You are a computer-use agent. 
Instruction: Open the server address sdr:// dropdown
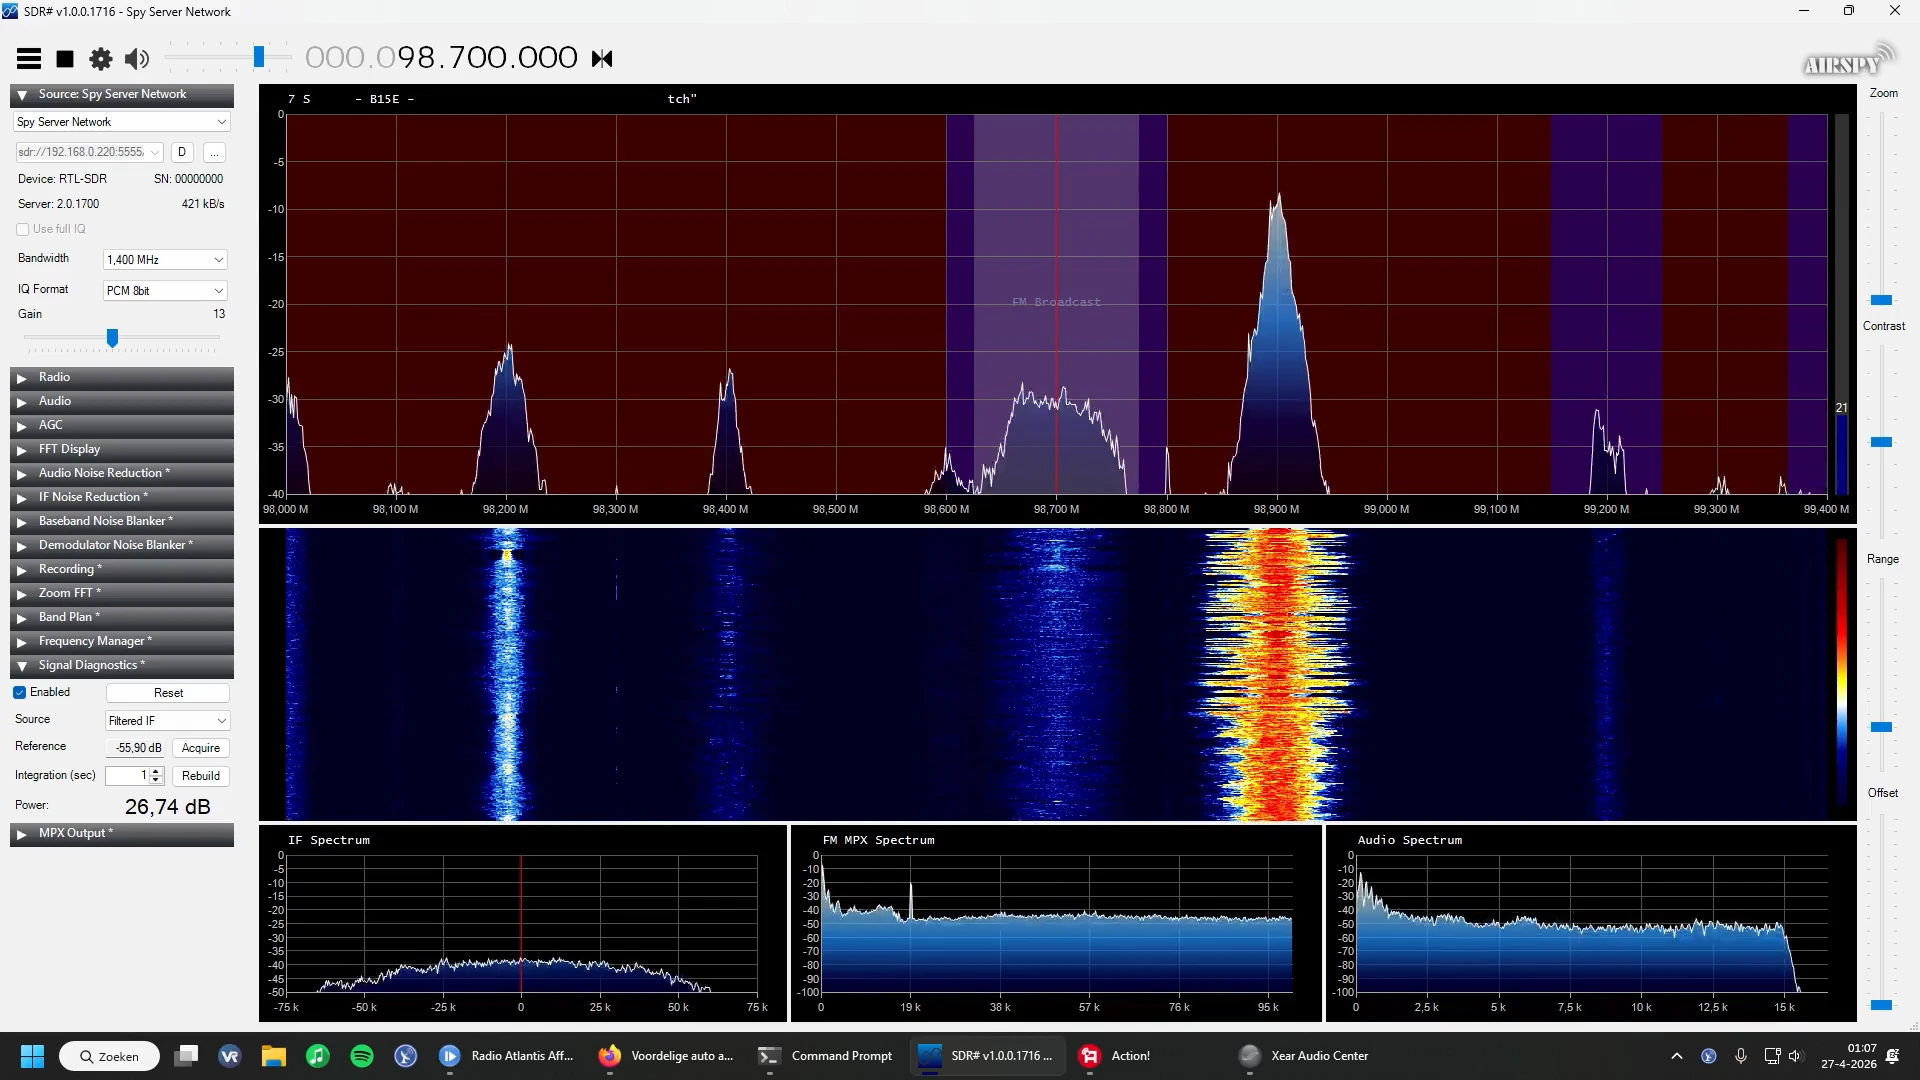[89, 152]
